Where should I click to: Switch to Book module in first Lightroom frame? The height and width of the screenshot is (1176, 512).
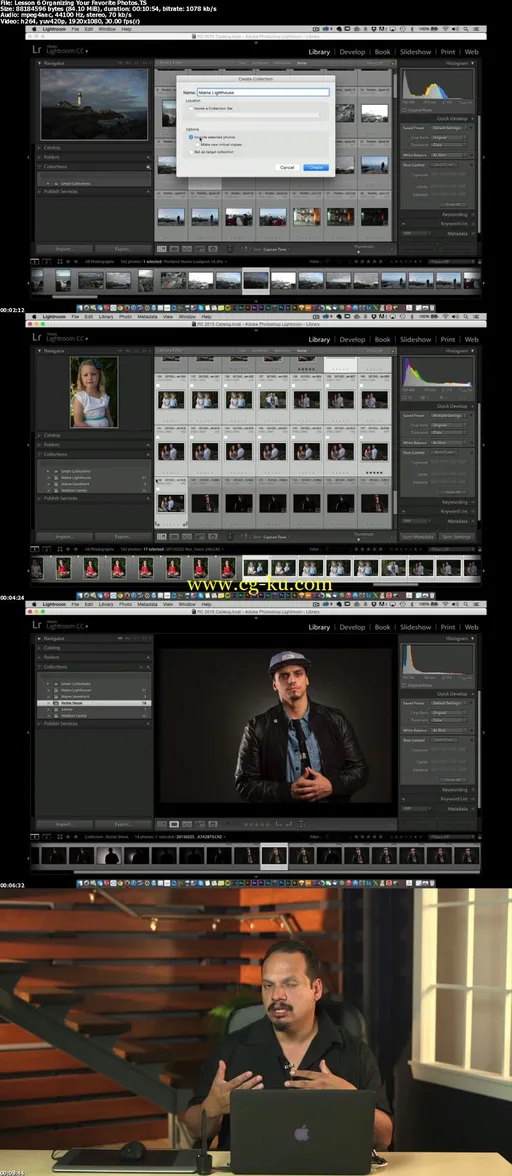[x=382, y=52]
